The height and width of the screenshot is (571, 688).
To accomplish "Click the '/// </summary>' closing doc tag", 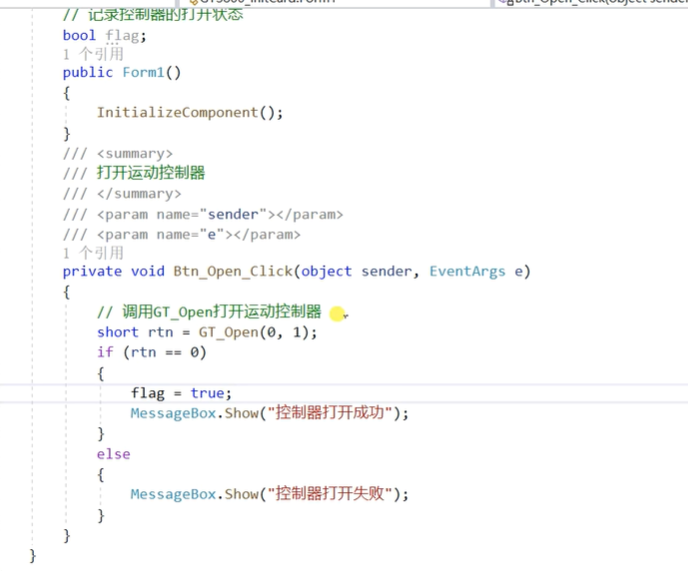I will point(122,194).
